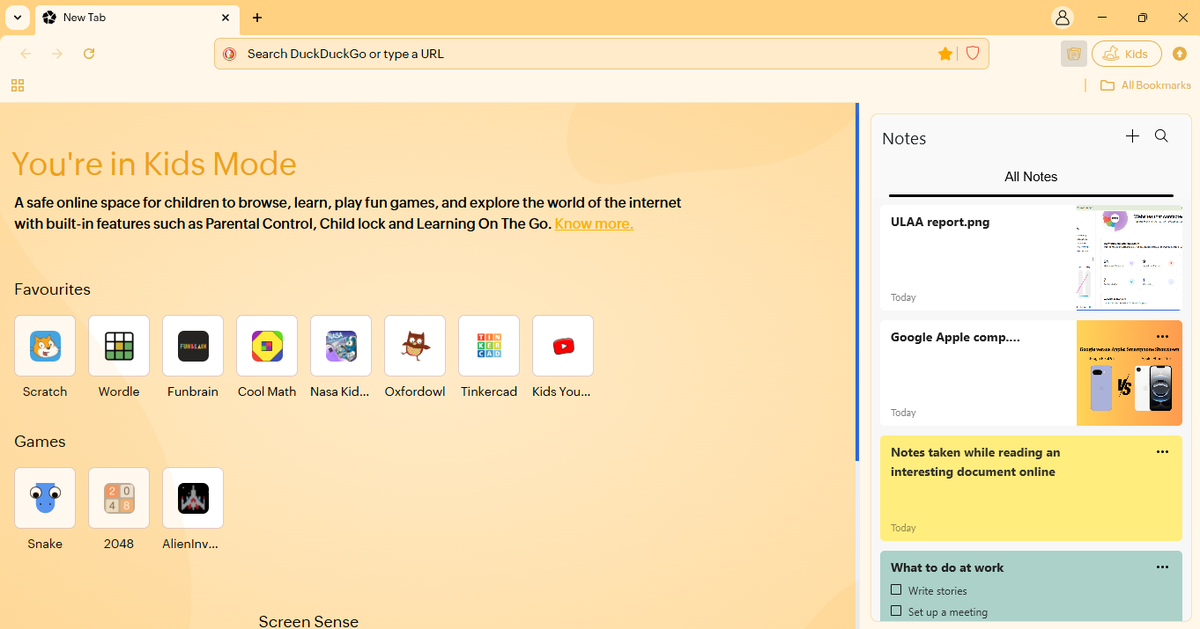1200x629 pixels.
Task: Click the Kids mode button
Action: coord(1126,54)
